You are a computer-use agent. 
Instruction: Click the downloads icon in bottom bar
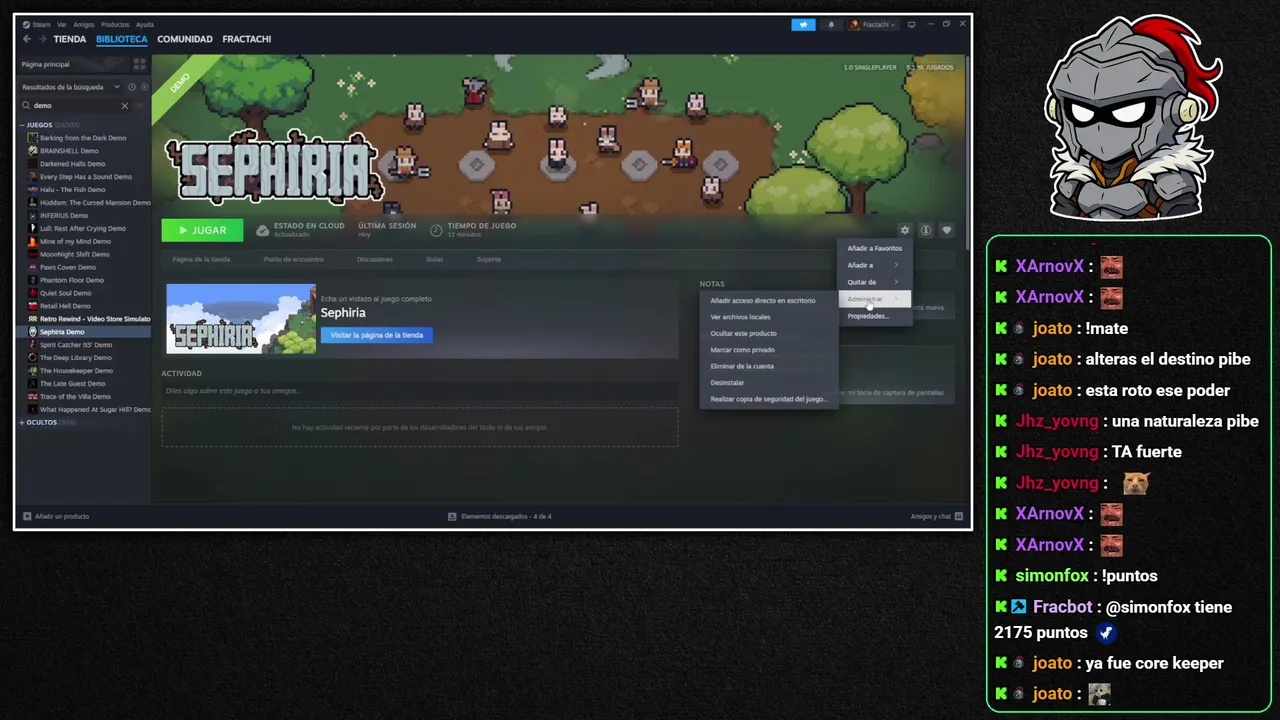click(x=452, y=516)
